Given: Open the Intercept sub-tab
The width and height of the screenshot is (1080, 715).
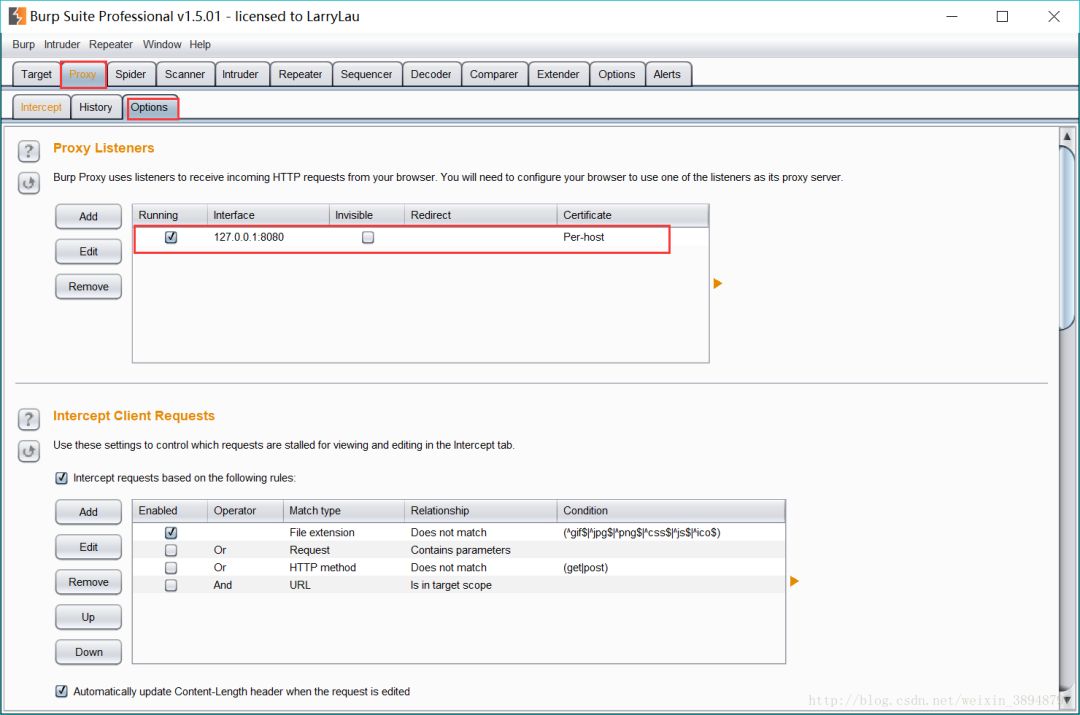Looking at the screenshot, I should click(41, 107).
